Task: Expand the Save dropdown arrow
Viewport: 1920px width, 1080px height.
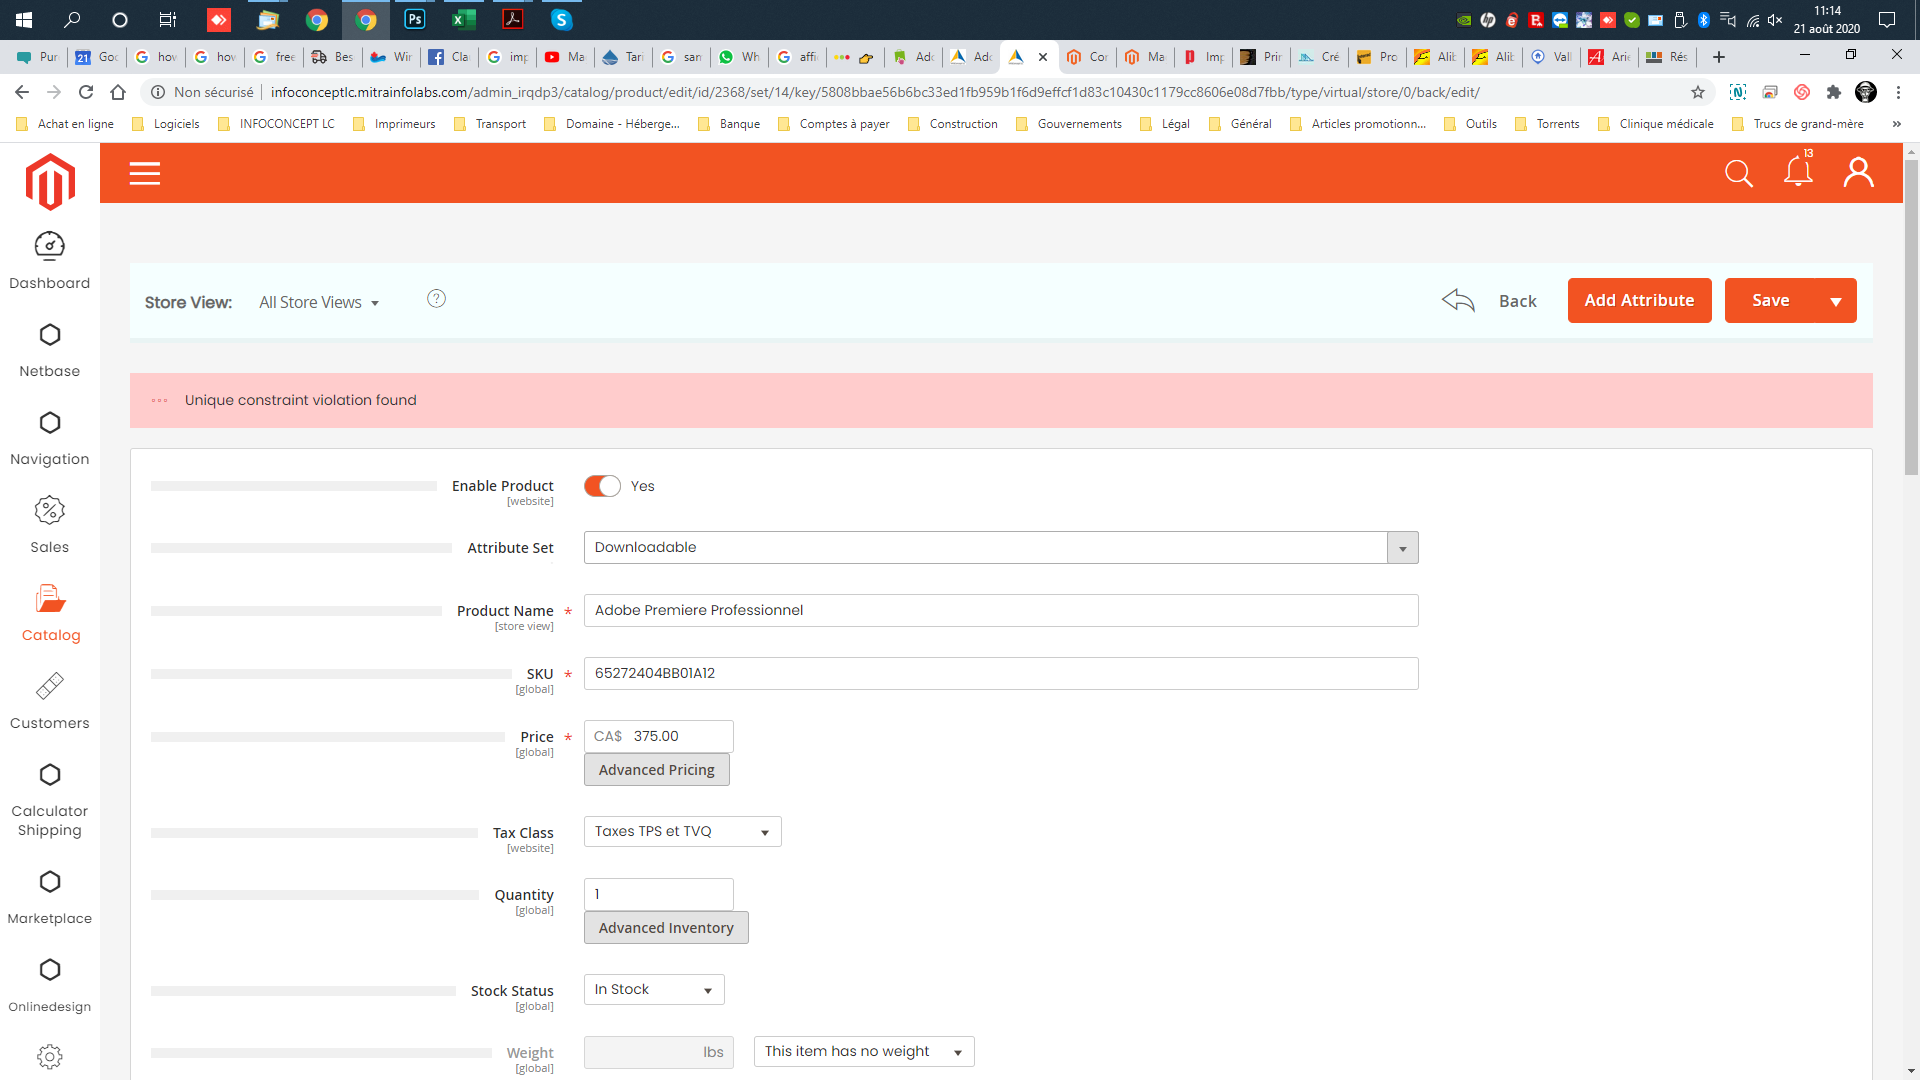Action: point(1836,301)
